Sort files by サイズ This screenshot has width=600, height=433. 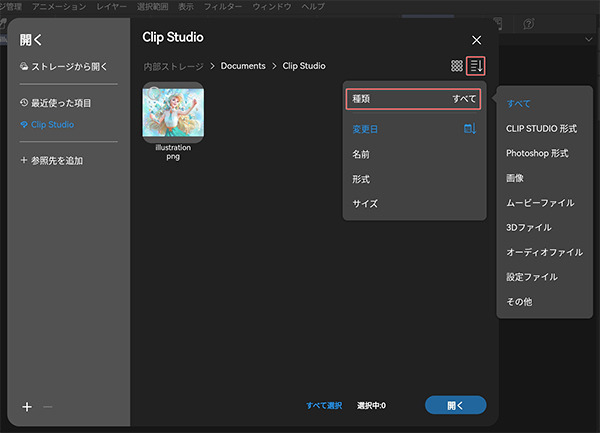[365, 204]
